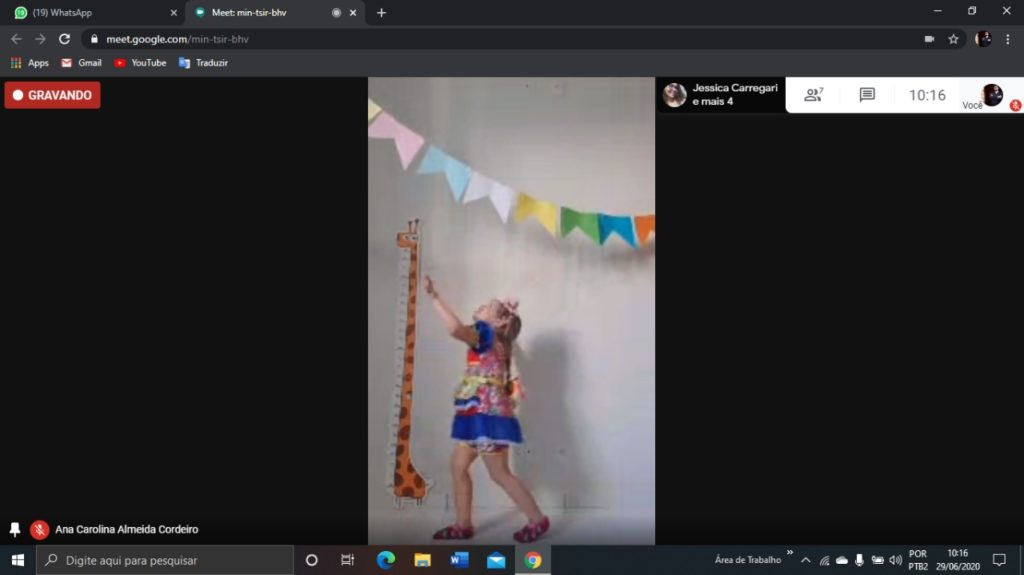Expand the Área de Trabalho toolbar chevron
1024x575 pixels.
pyautogui.click(x=790, y=553)
